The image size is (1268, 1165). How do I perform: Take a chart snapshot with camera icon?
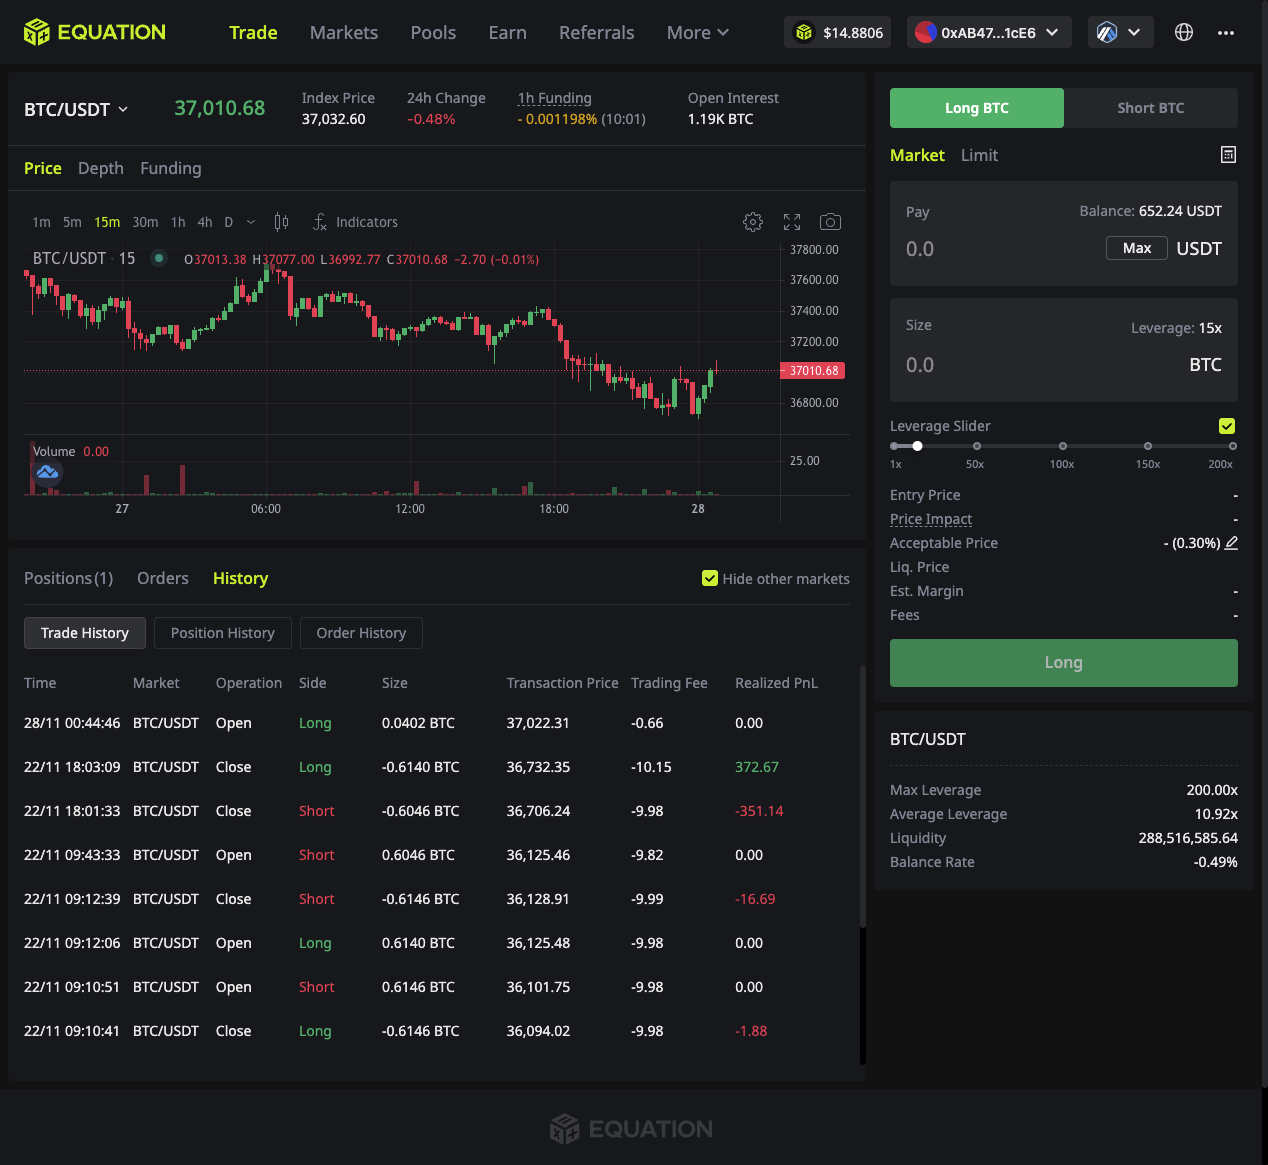[x=830, y=222]
